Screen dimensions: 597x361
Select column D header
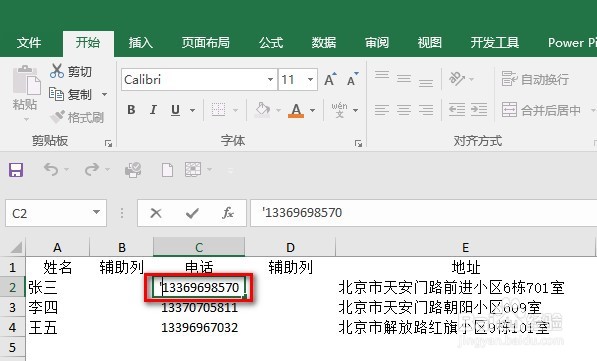(x=290, y=247)
